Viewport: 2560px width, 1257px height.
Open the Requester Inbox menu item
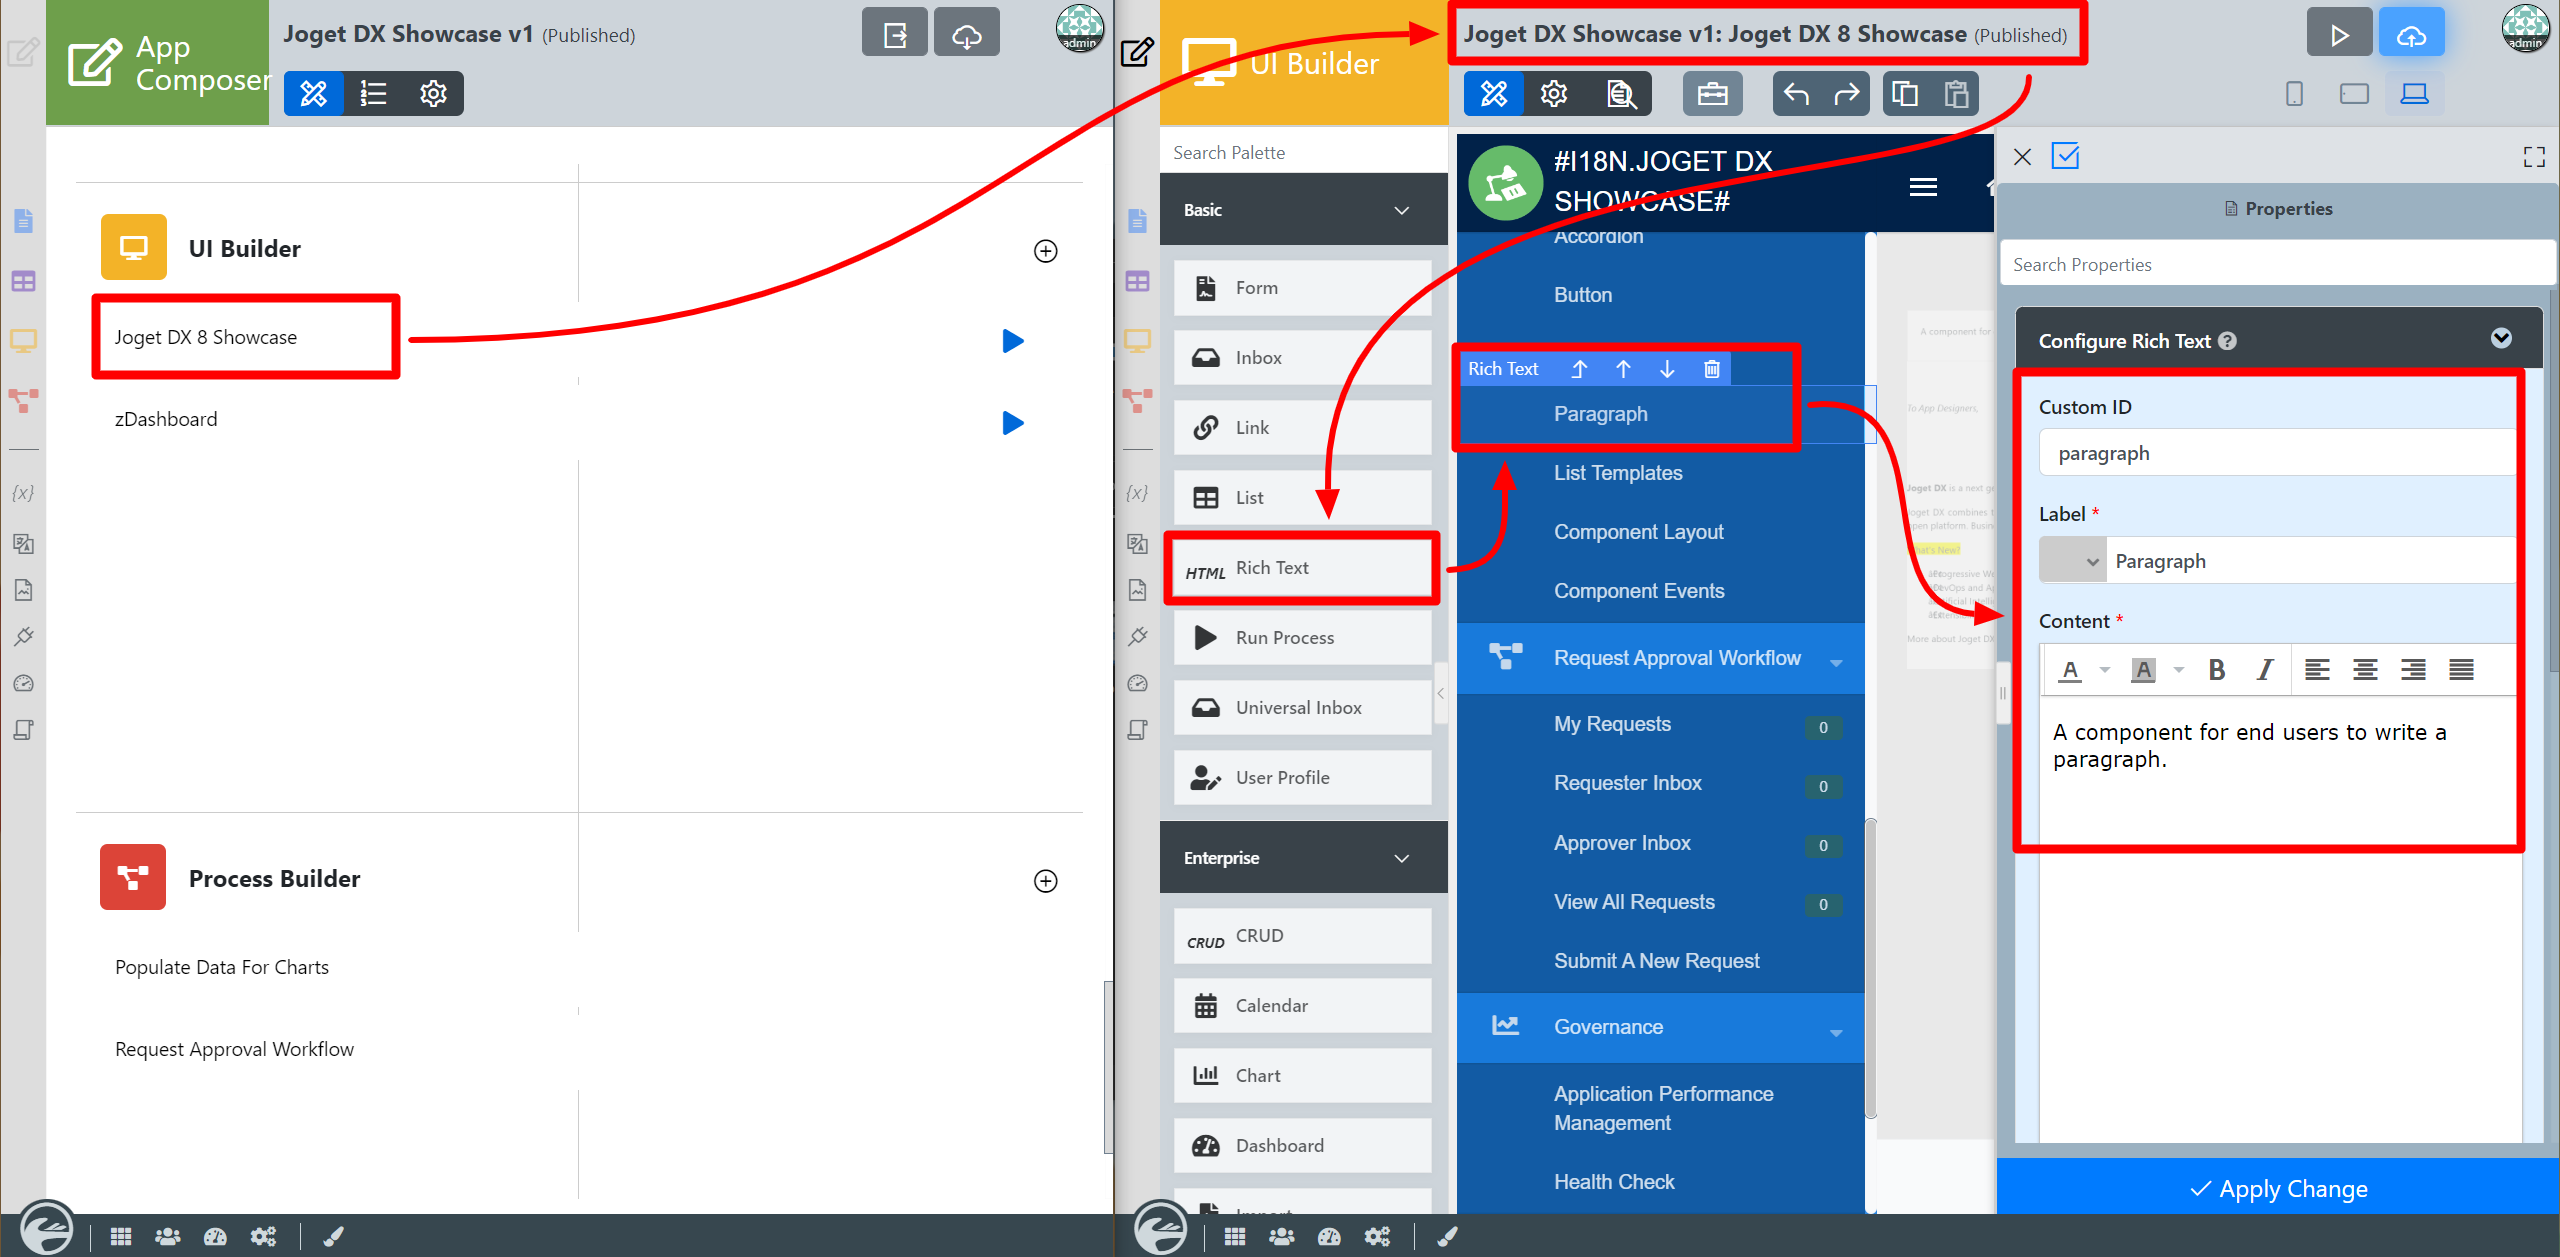coord(1627,783)
